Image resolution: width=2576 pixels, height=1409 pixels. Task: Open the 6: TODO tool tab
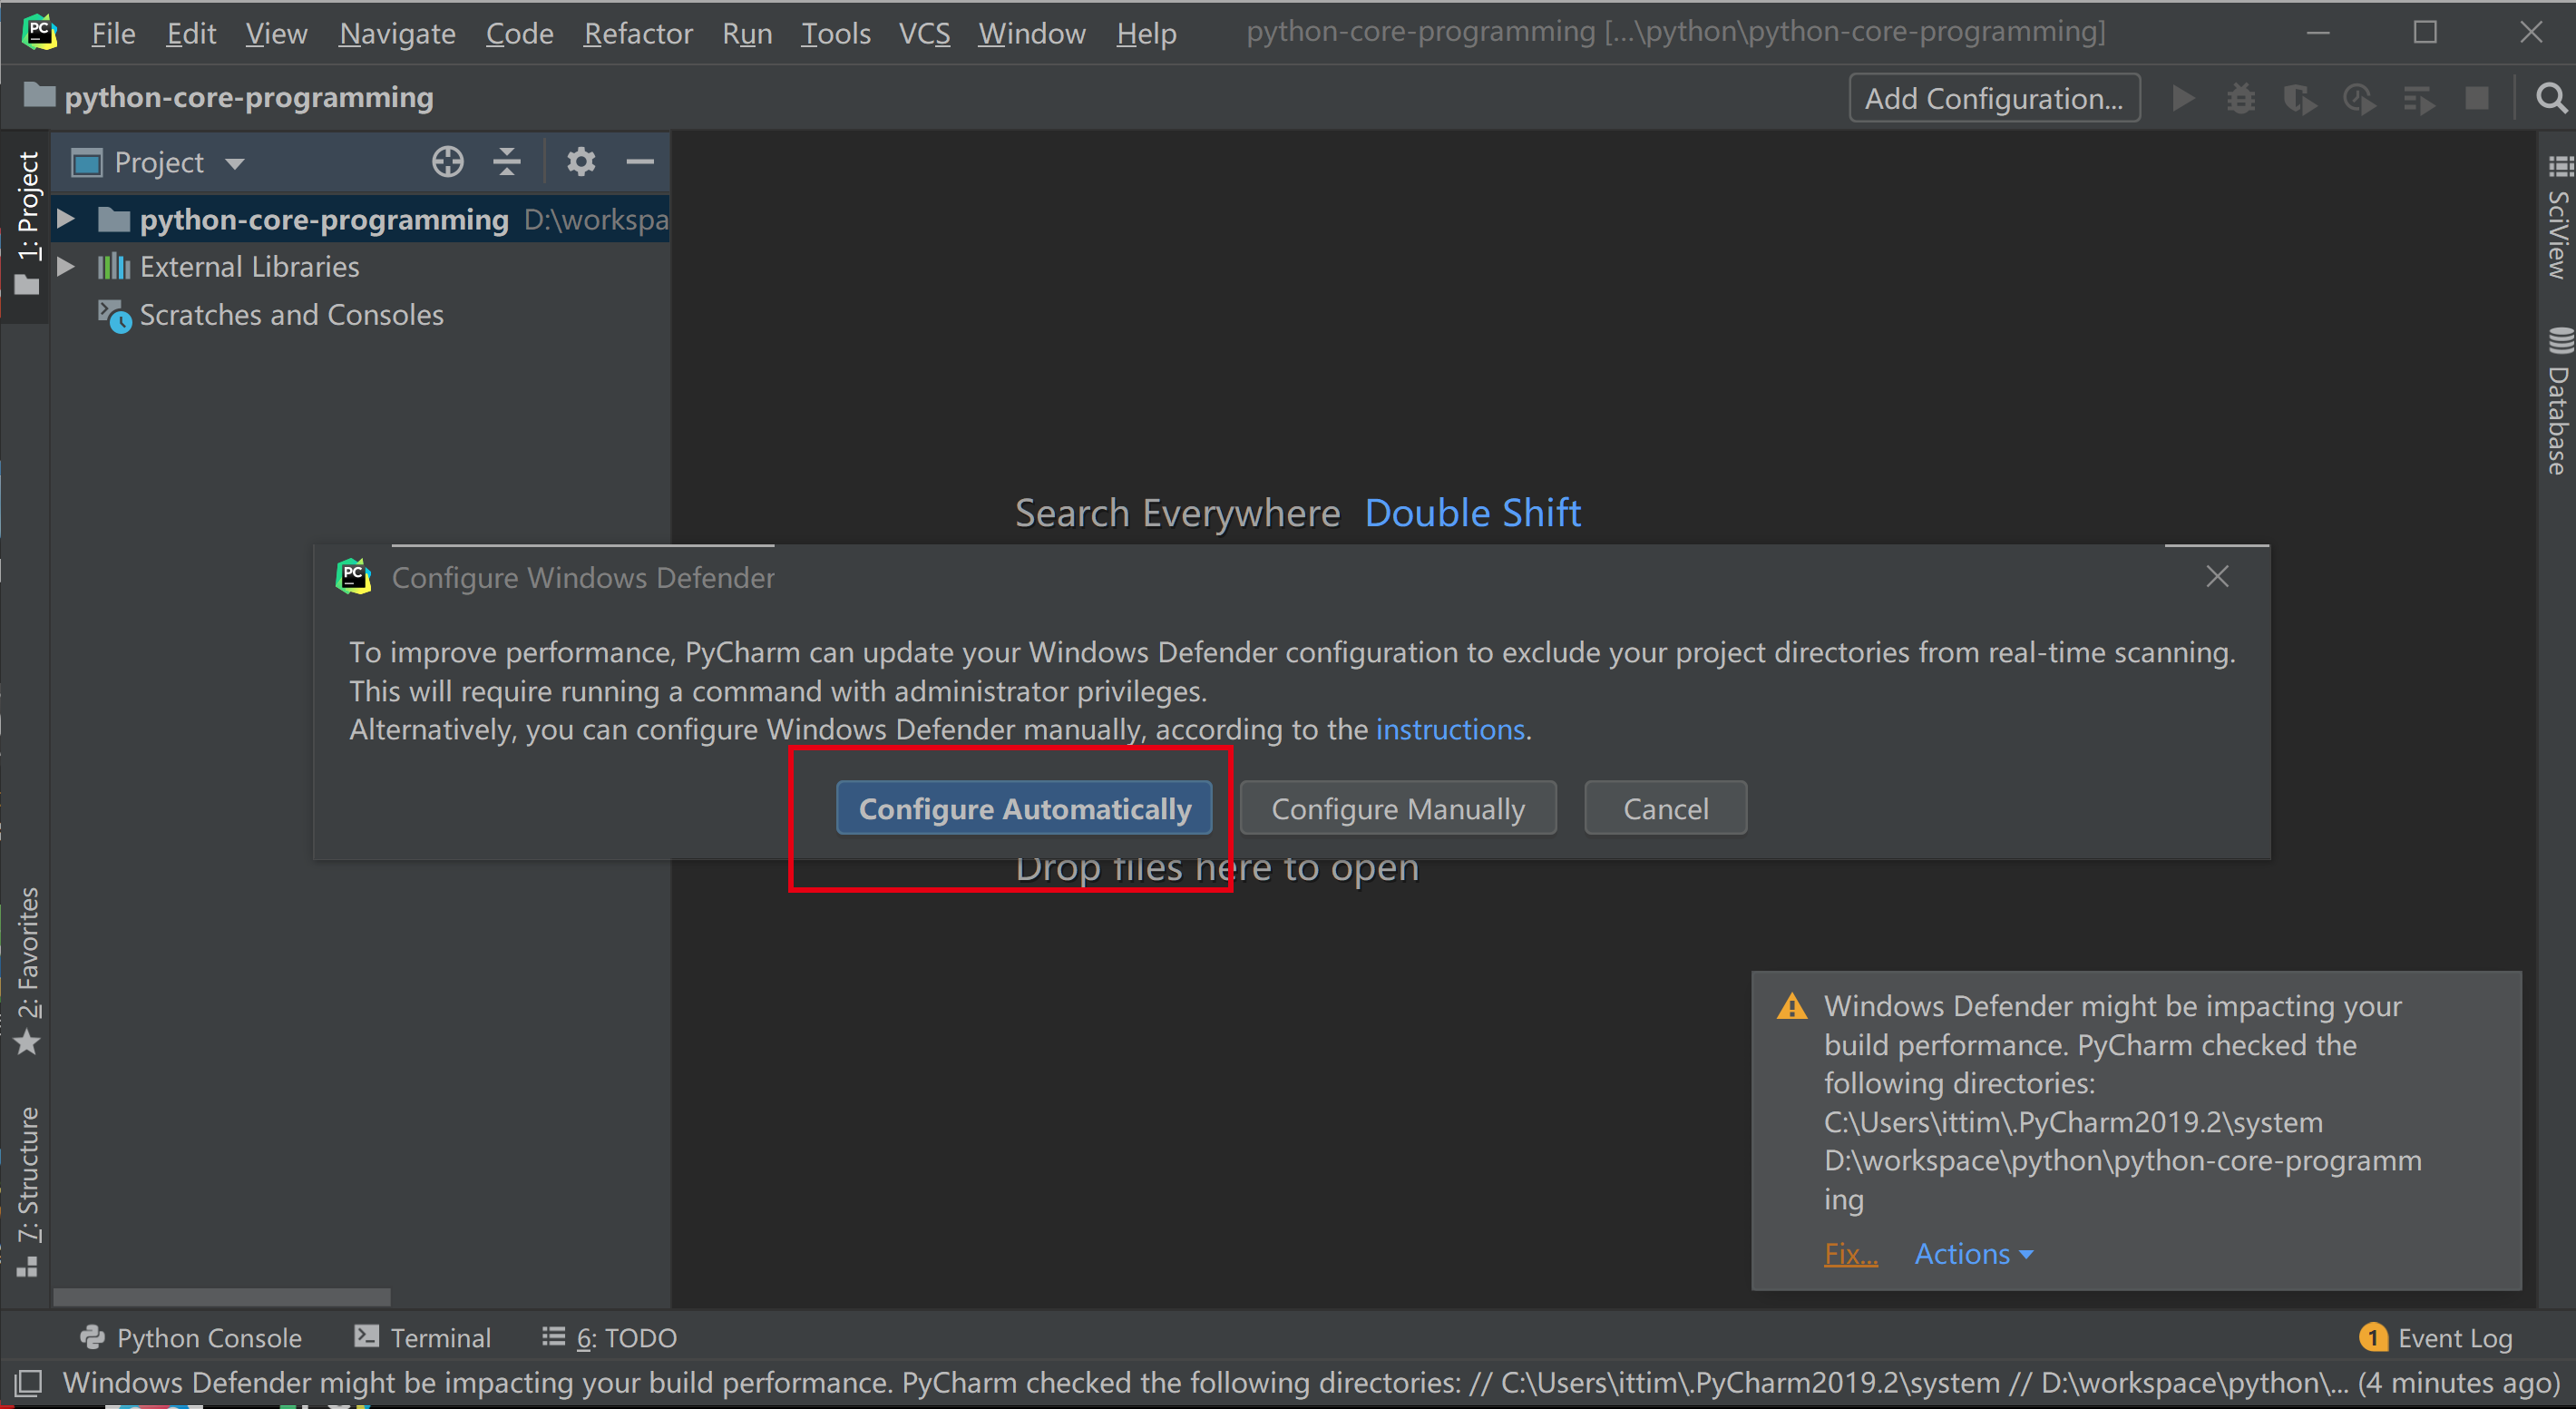point(609,1337)
